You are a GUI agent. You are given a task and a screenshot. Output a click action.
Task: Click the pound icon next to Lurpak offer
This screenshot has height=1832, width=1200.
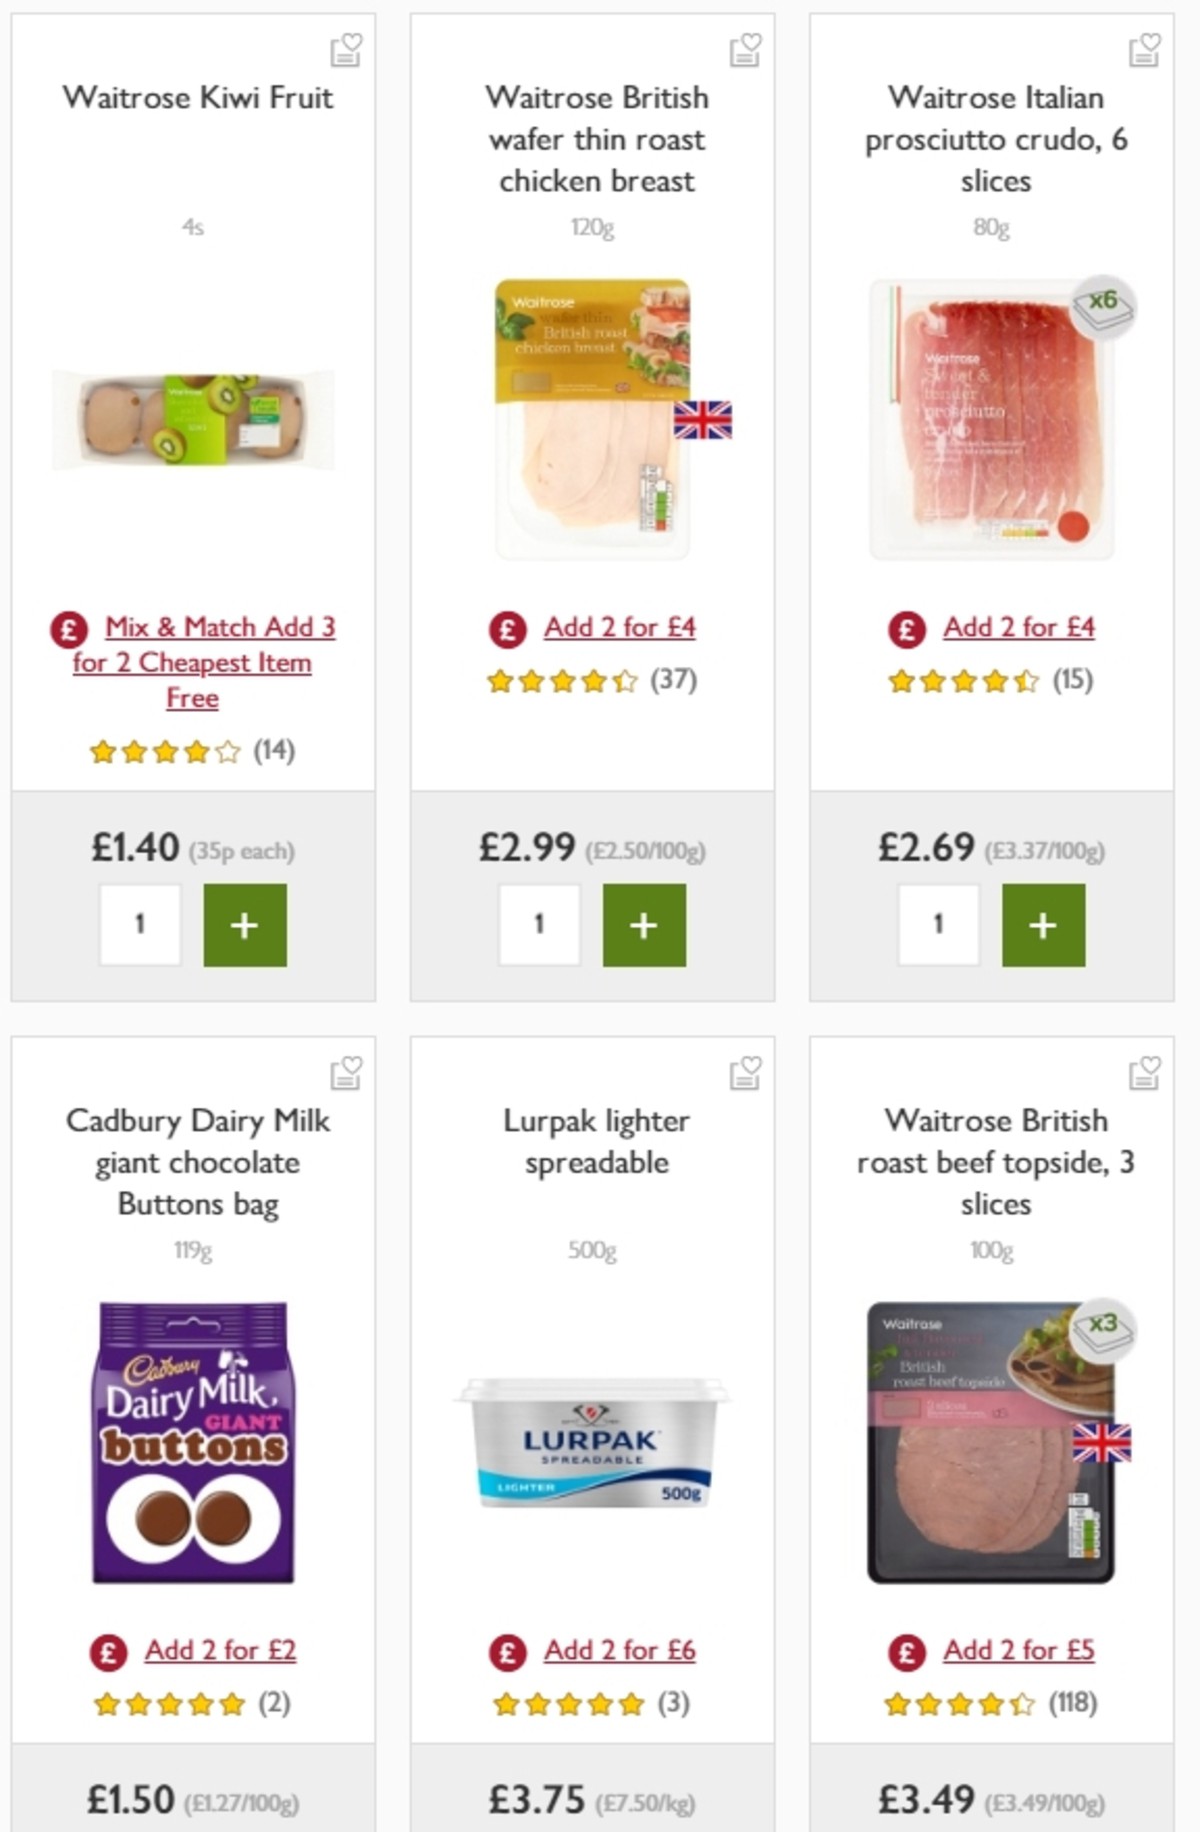[508, 1652]
